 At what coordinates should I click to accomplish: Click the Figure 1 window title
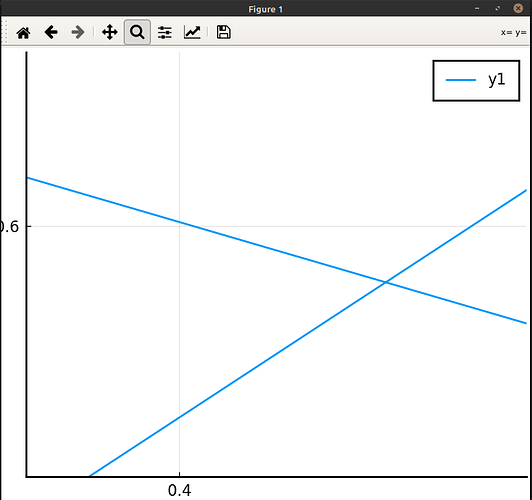(x=265, y=9)
